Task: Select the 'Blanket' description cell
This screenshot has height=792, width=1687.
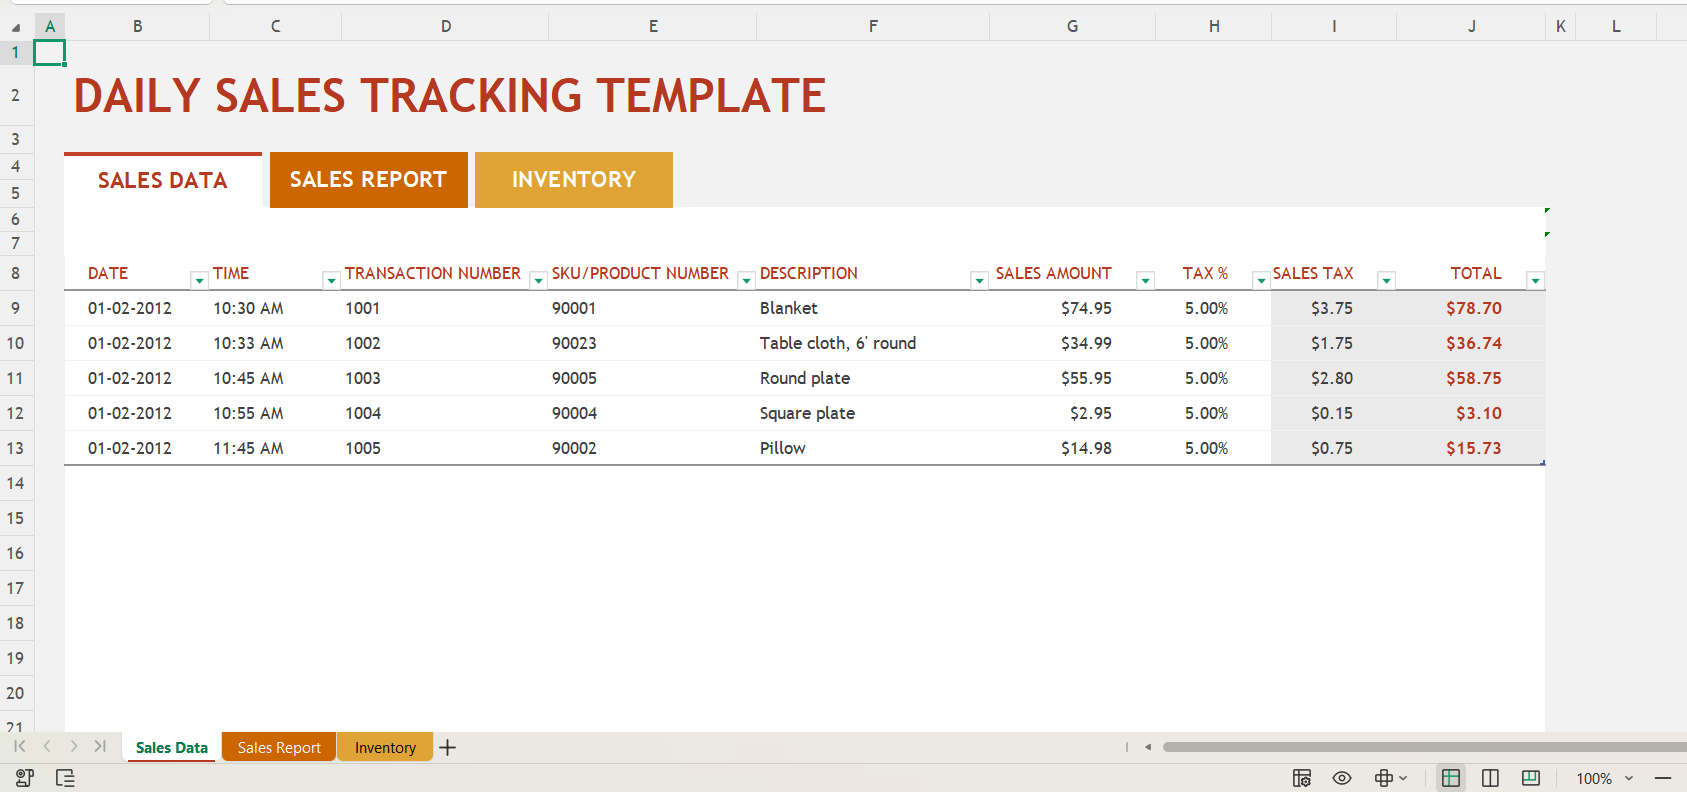Action: pyautogui.click(x=873, y=308)
